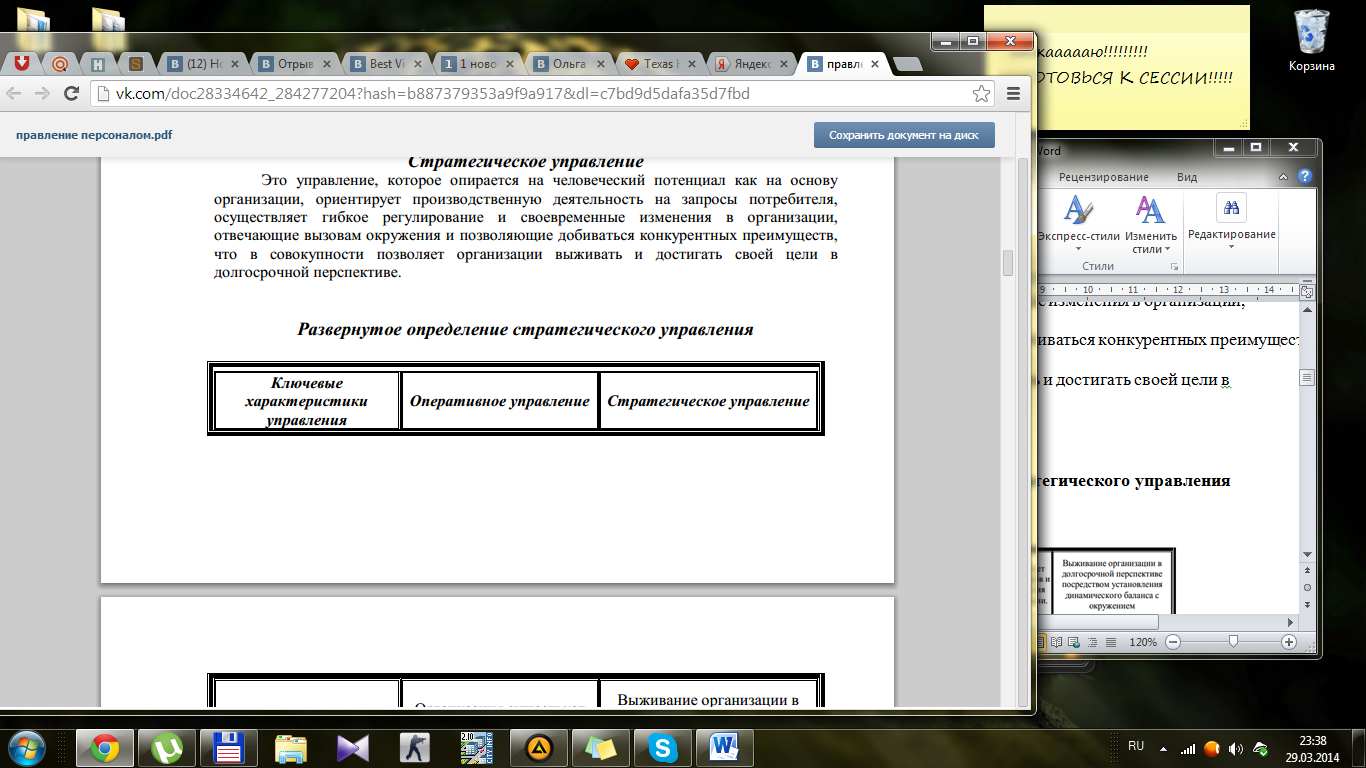This screenshot has height=768, width=1366.
Task: Open Word from the taskbar
Action: pyautogui.click(x=724, y=747)
